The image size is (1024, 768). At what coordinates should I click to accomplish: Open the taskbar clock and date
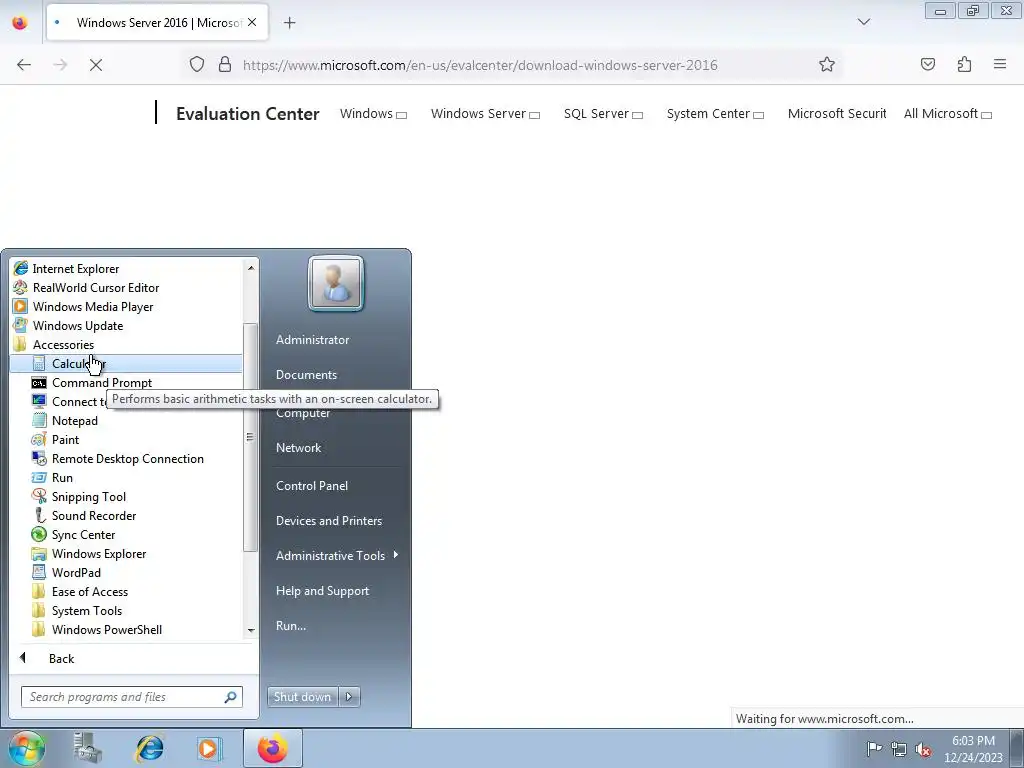(x=973, y=749)
